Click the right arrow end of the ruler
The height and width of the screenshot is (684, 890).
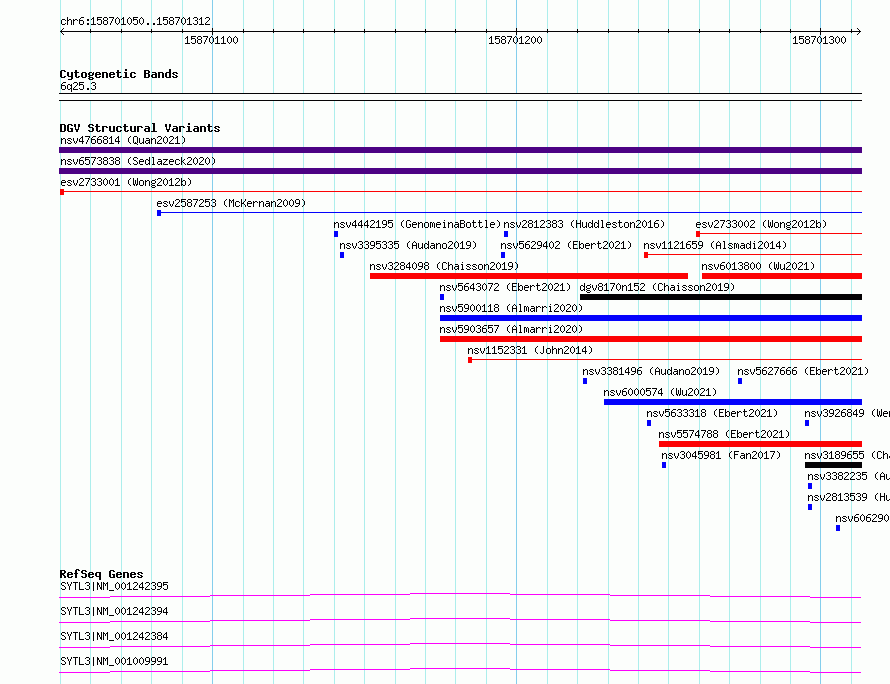(858, 31)
